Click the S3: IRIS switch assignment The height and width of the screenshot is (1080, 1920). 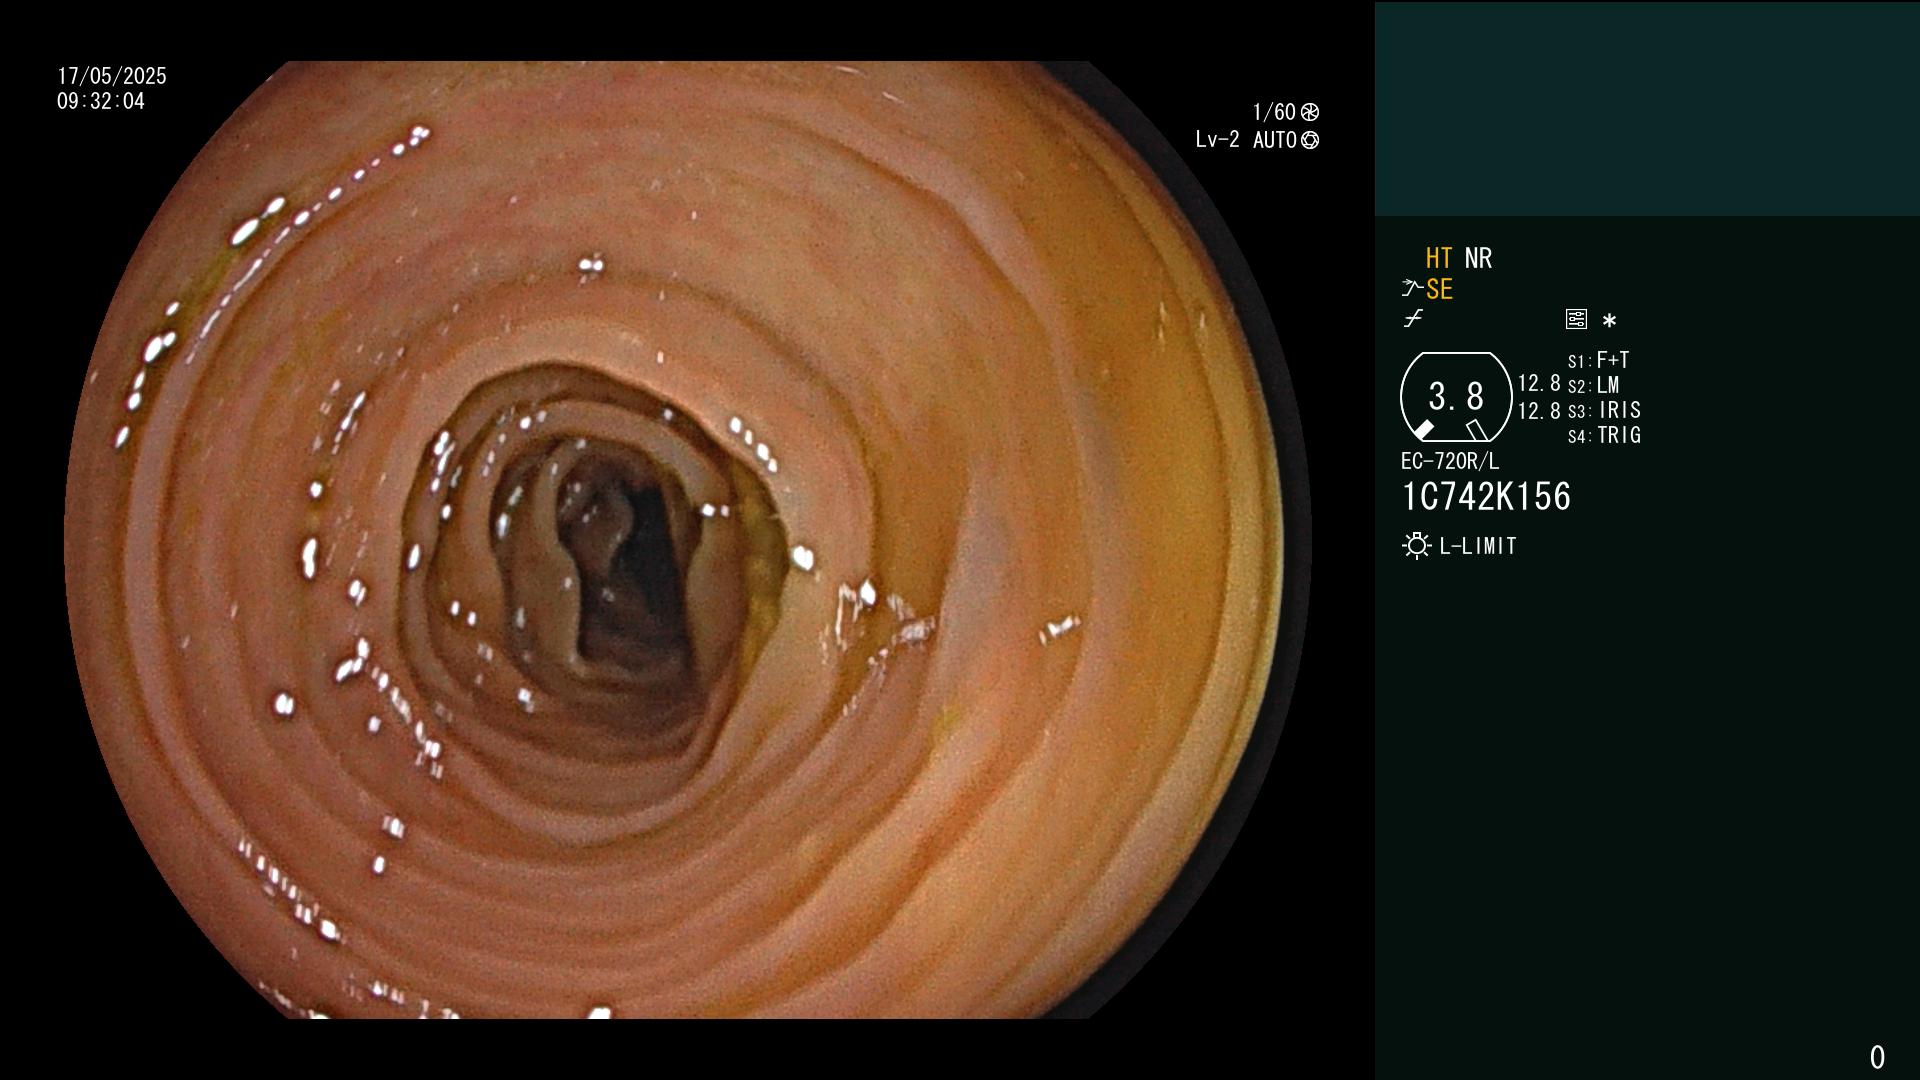pyautogui.click(x=1604, y=410)
